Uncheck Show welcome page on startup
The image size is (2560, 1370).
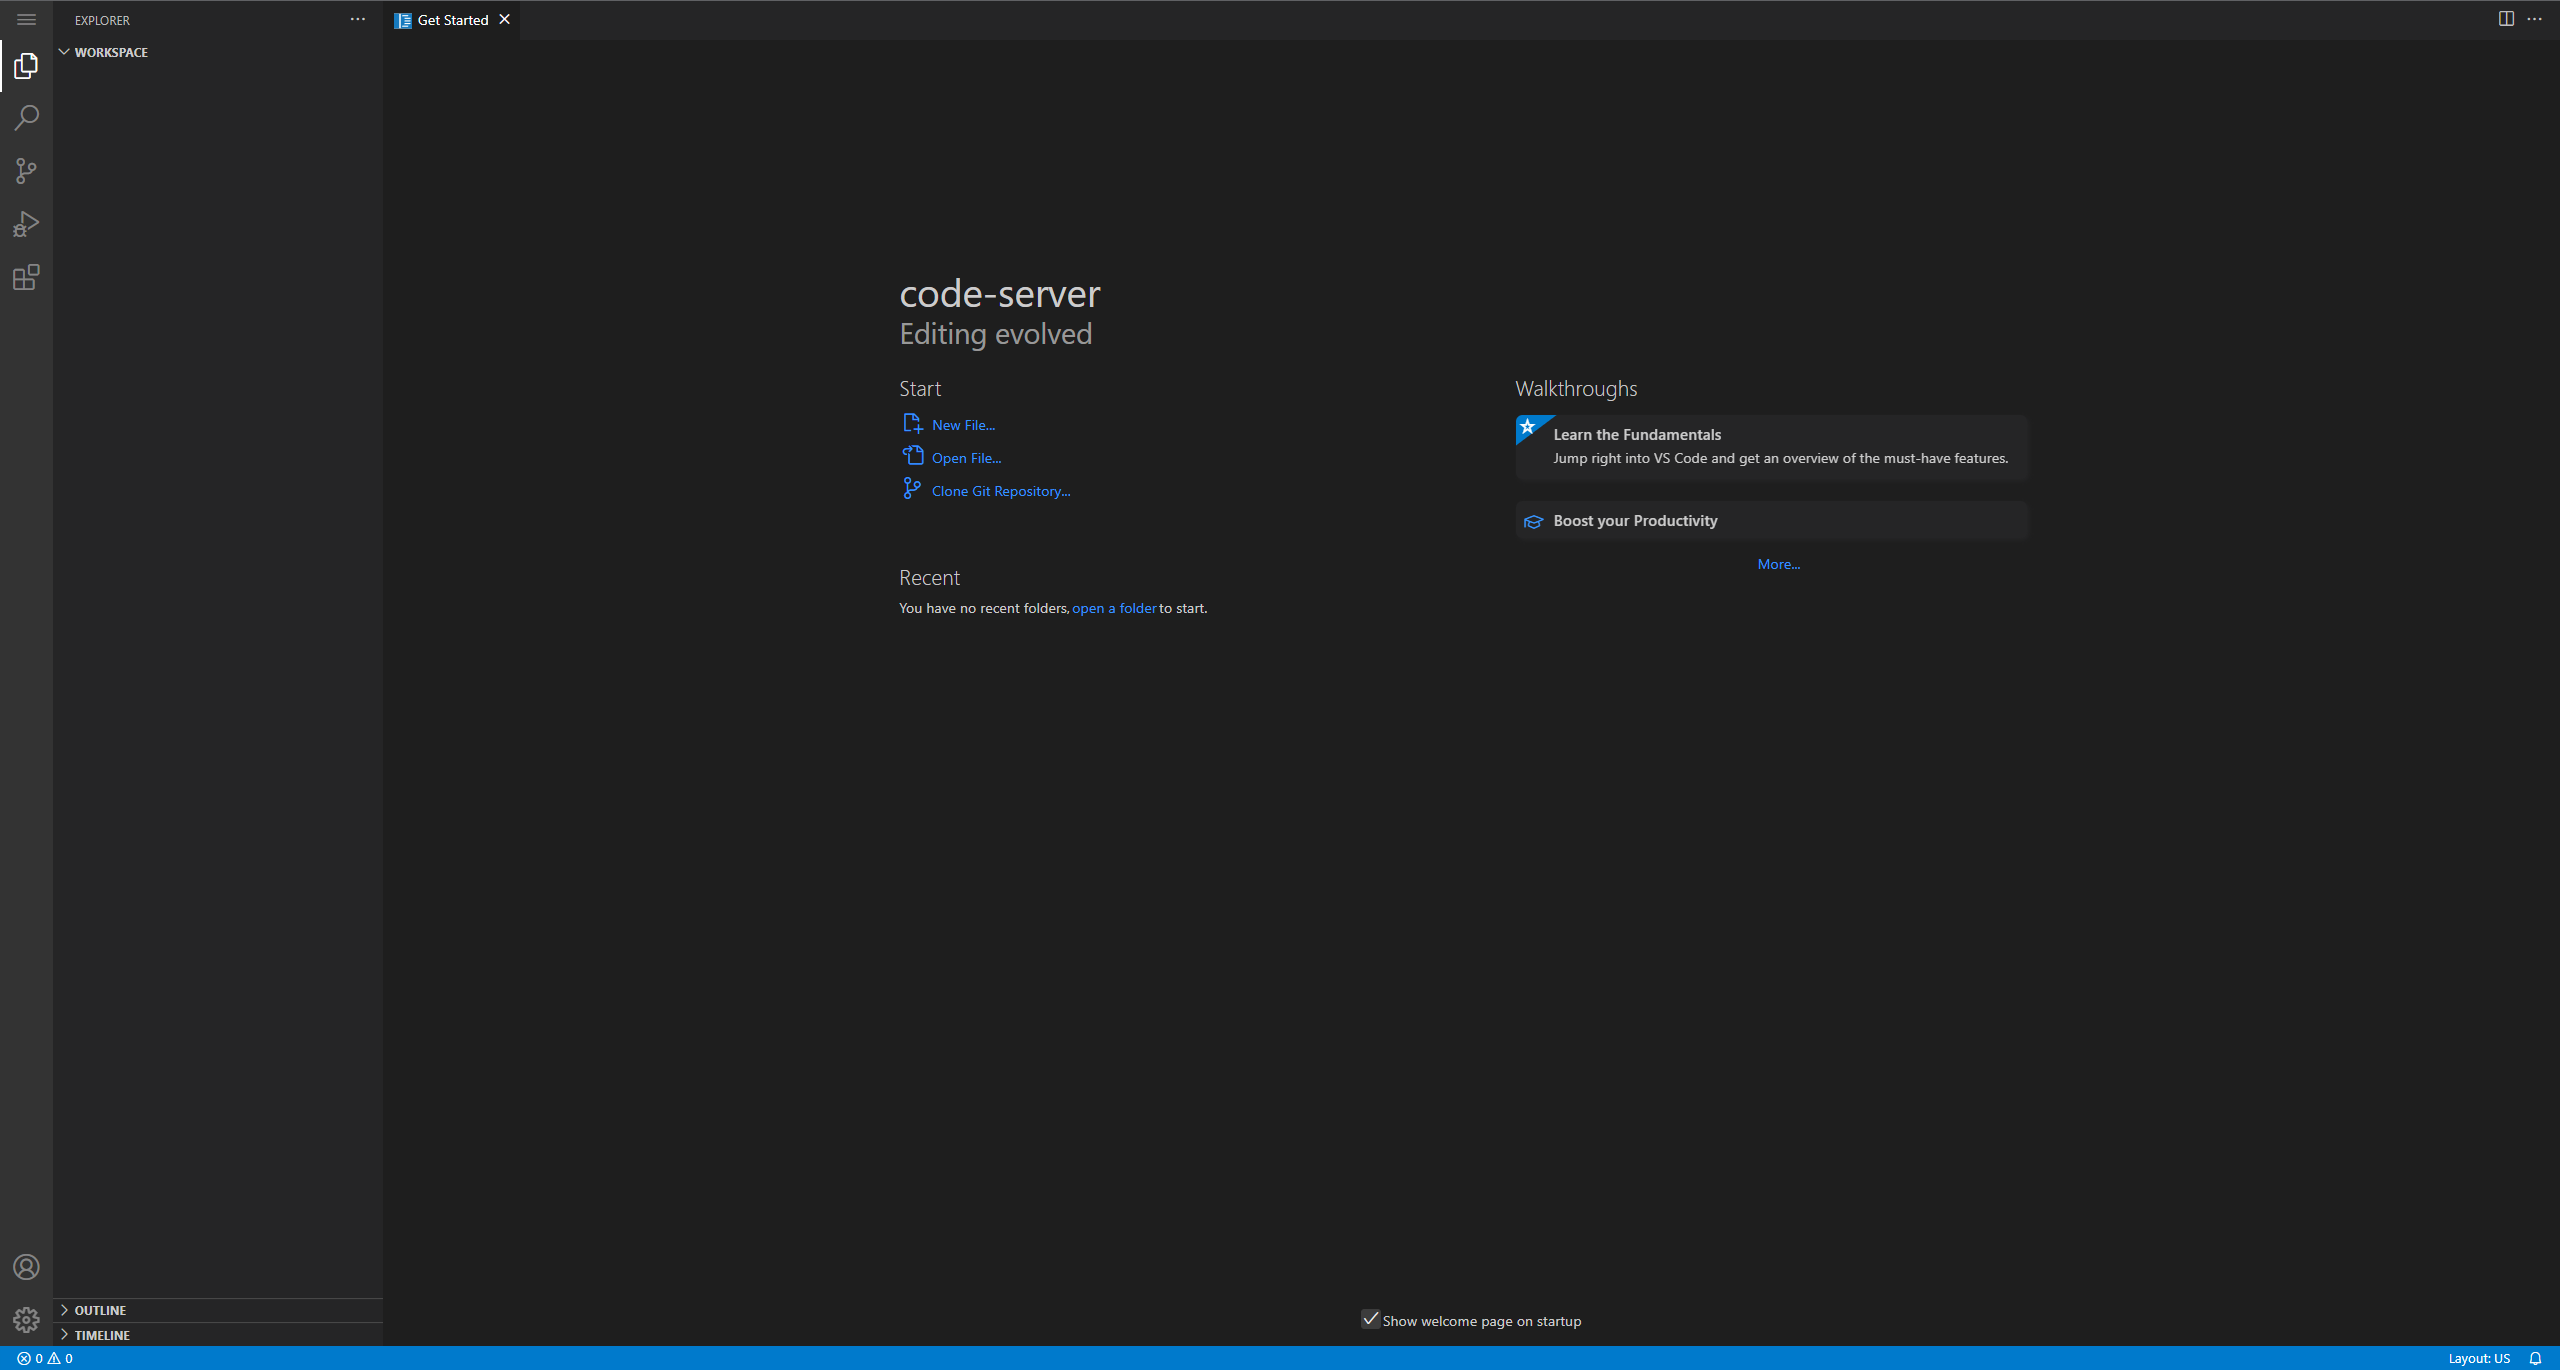point(1370,1319)
